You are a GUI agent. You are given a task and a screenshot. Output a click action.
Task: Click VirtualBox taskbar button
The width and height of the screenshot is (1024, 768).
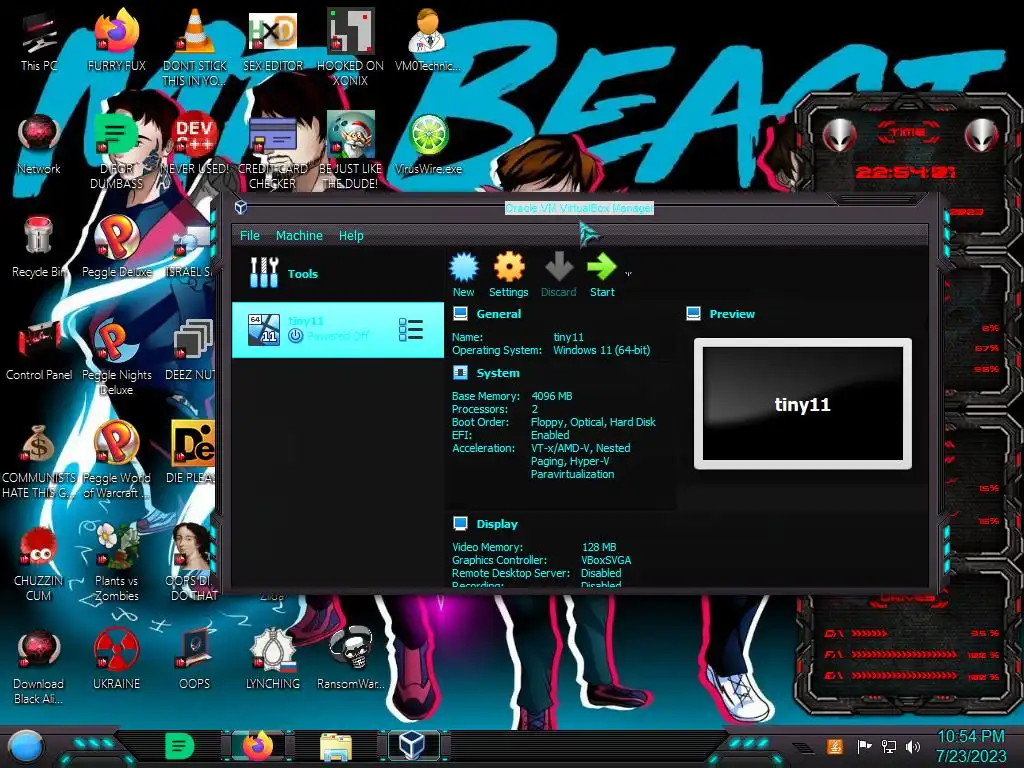click(x=413, y=746)
